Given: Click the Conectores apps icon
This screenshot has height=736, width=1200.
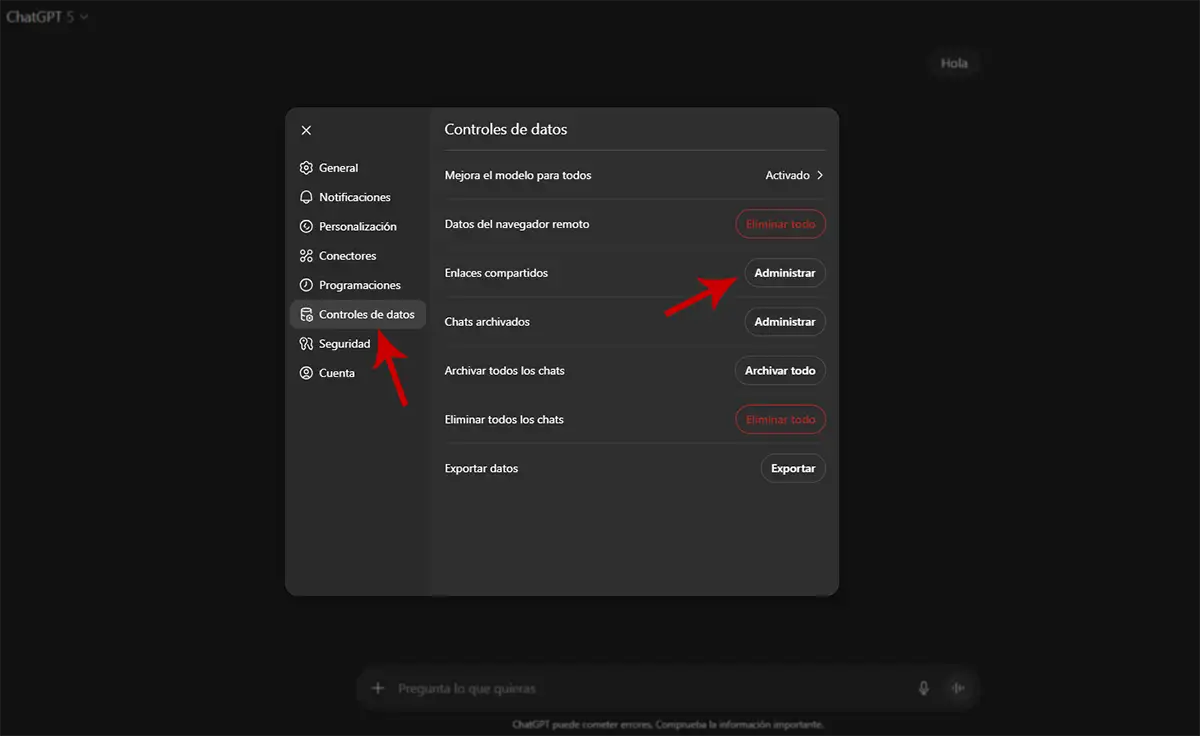Looking at the screenshot, I should [x=306, y=256].
